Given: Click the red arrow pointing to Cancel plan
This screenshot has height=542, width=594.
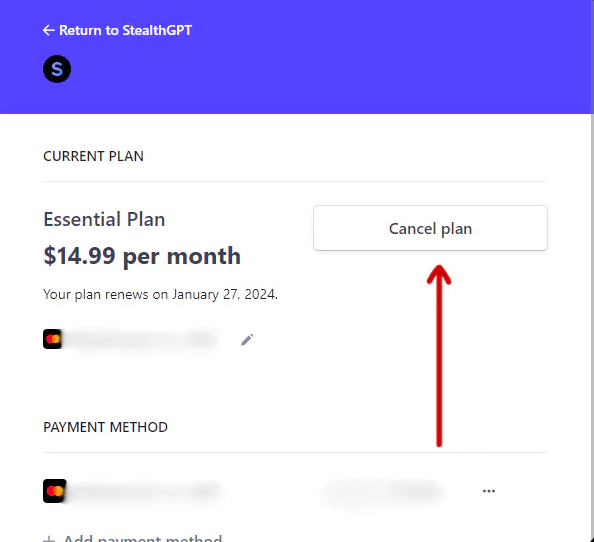Looking at the screenshot, I should click(439, 356).
